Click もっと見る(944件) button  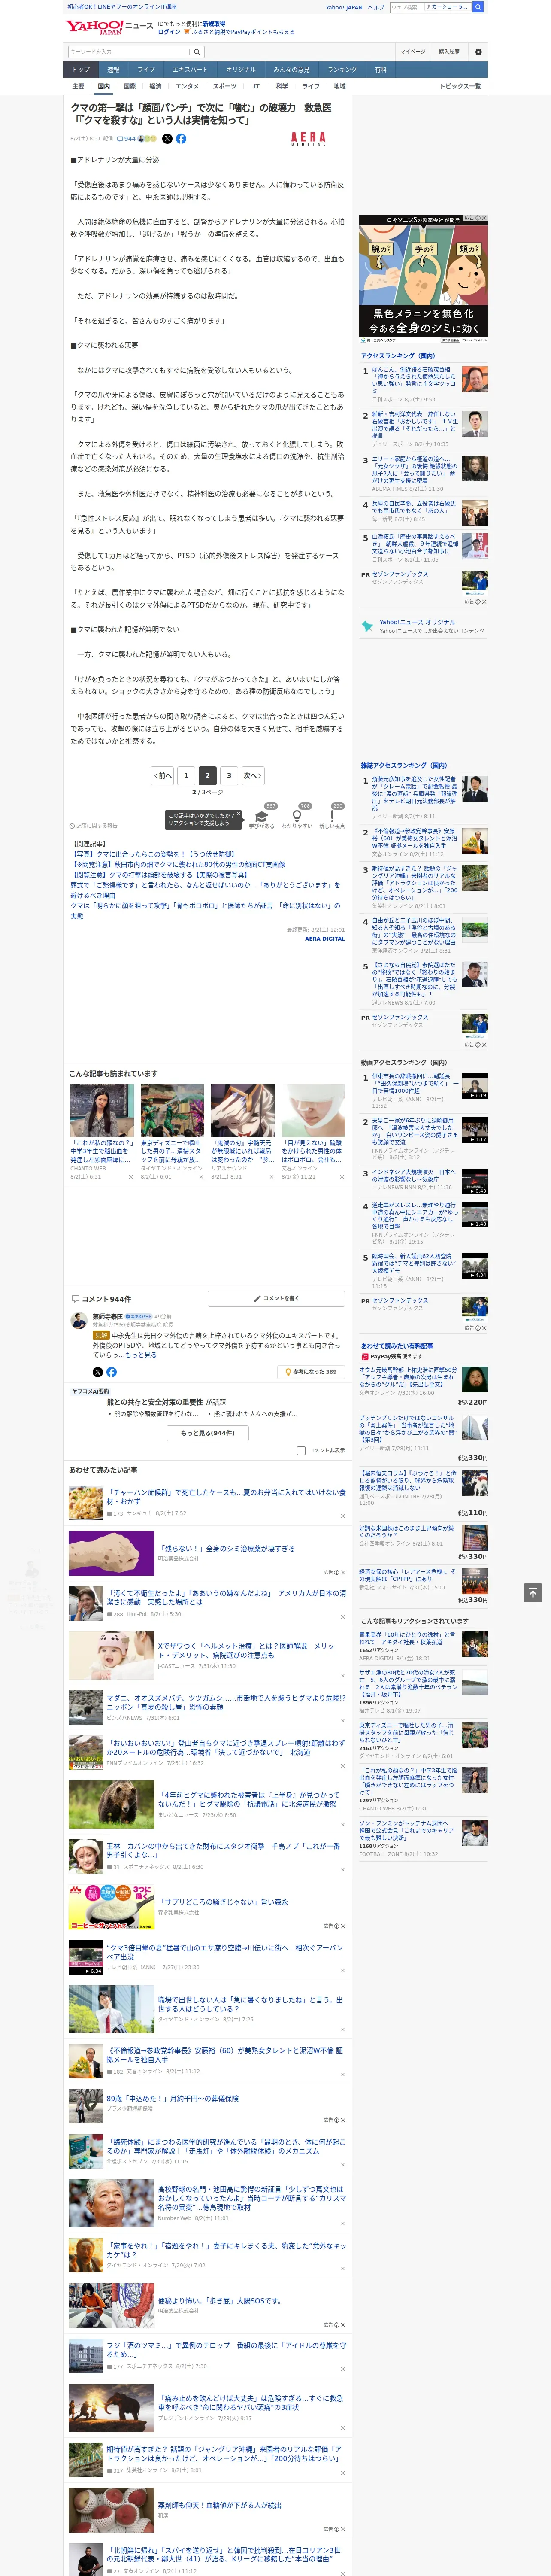(x=207, y=1433)
